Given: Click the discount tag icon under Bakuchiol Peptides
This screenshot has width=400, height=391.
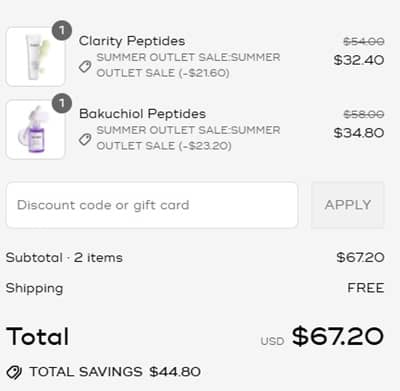Looking at the screenshot, I should point(85,139).
